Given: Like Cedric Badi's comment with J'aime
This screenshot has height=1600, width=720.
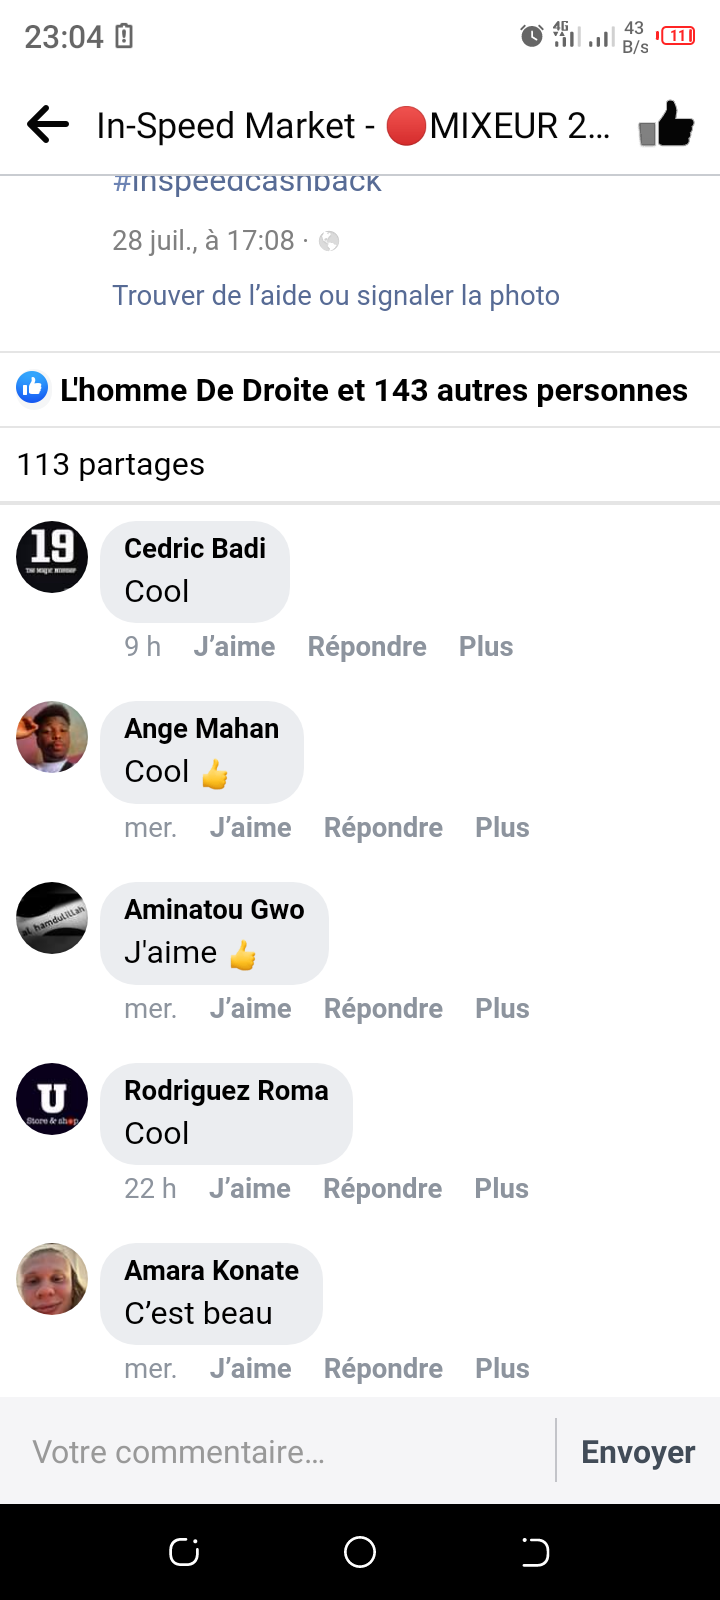Looking at the screenshot, I should click(x=234, y=647).
